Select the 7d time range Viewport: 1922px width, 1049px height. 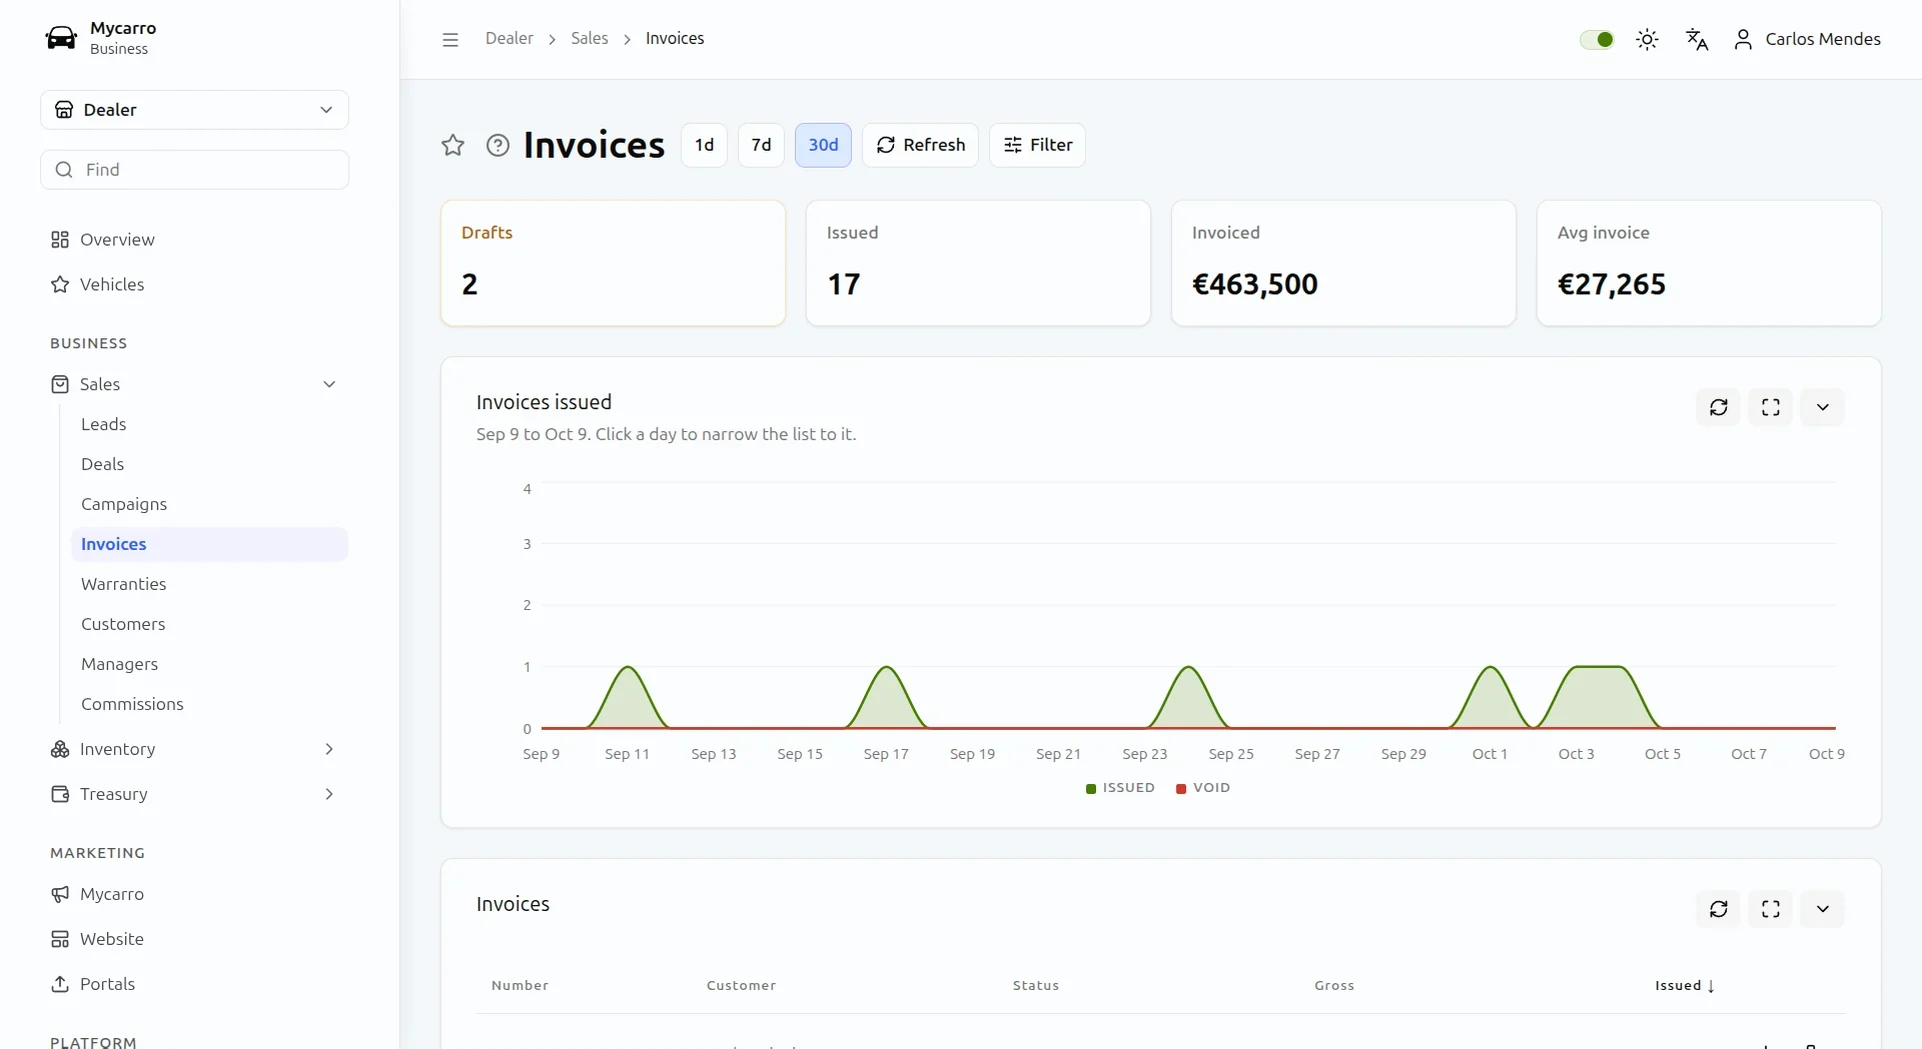761,145
